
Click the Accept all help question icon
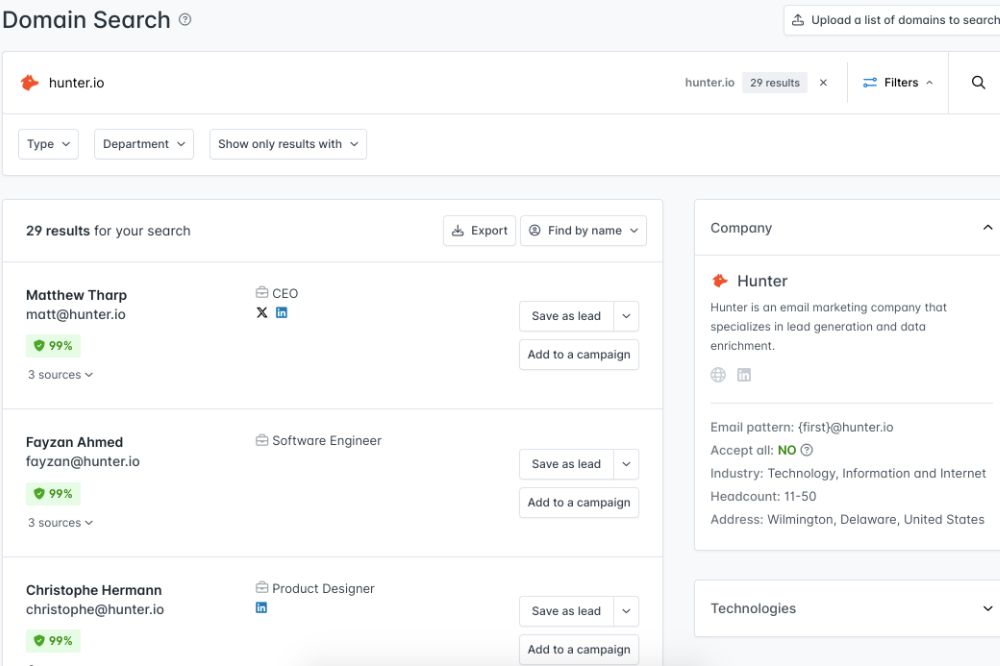806,450
